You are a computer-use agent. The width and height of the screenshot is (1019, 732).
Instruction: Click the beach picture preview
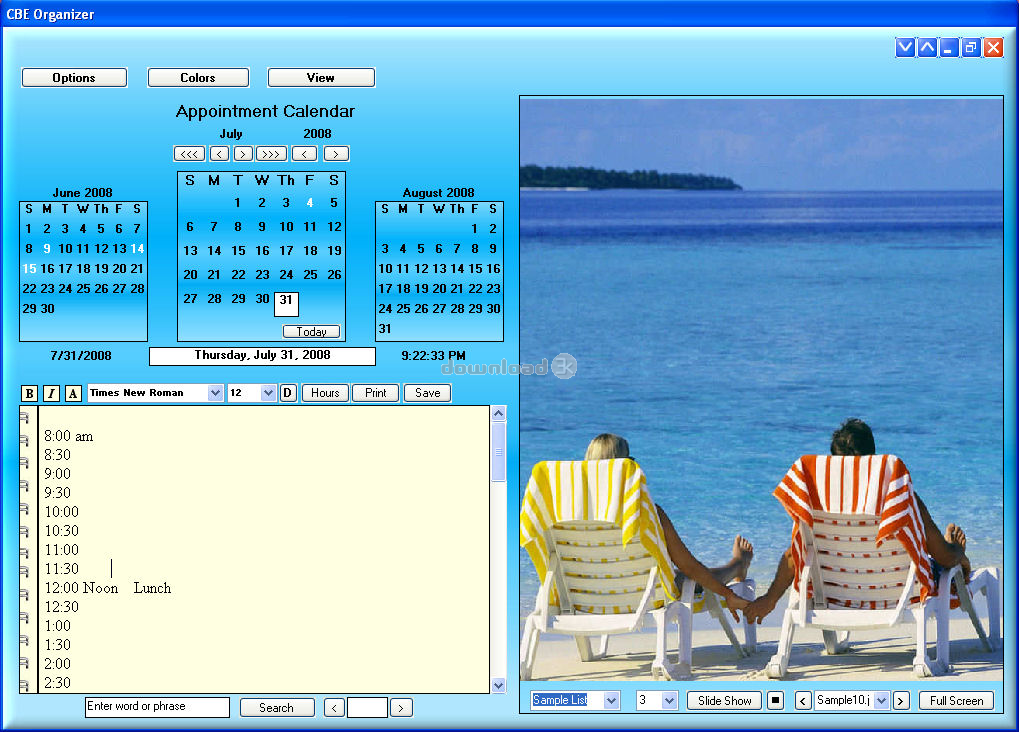(762, 389)
